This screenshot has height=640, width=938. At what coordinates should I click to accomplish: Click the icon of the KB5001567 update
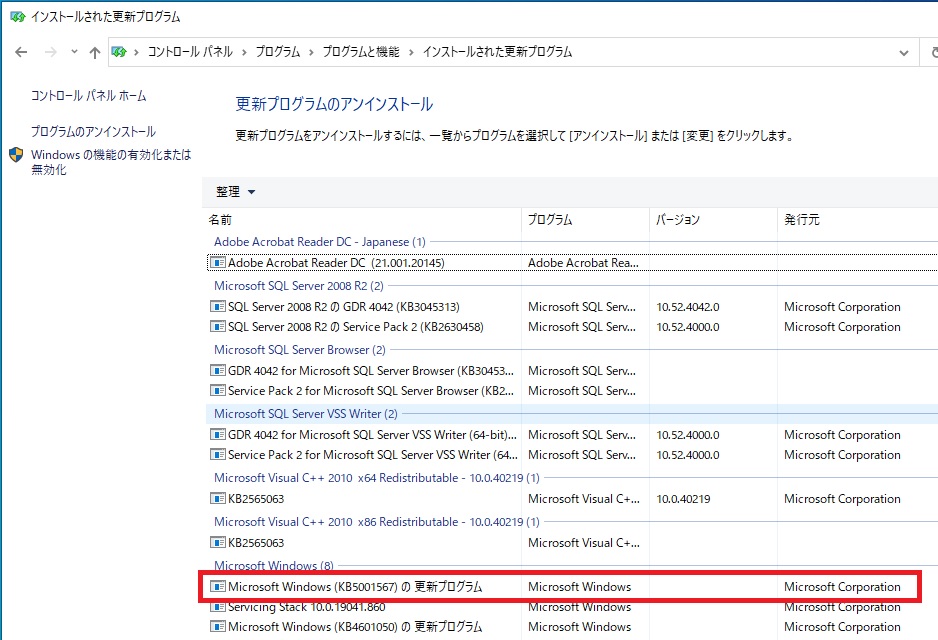[x=218, y=587]
